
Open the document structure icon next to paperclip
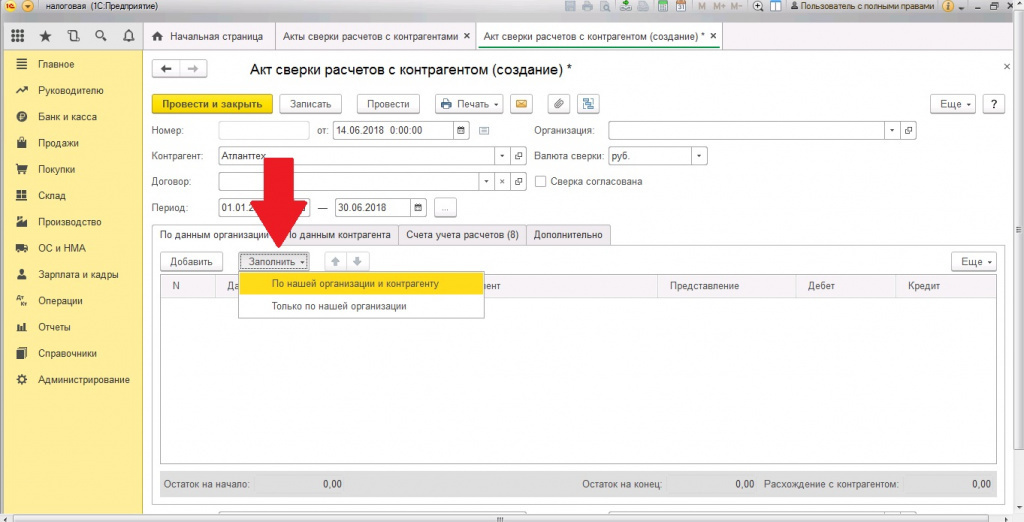(588, 104)
